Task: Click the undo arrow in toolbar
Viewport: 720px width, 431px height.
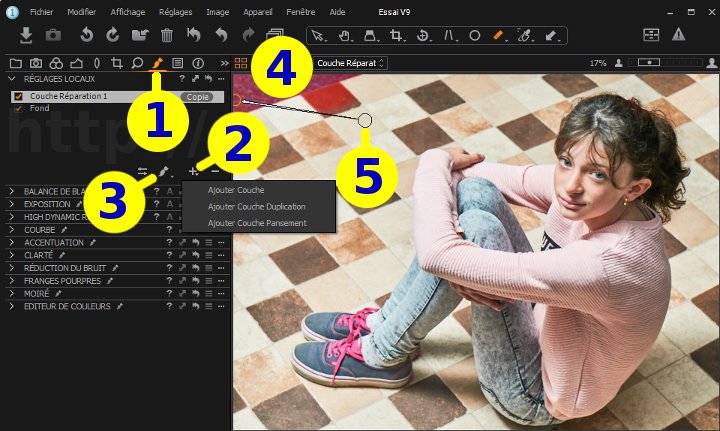Action: [222, 35]
